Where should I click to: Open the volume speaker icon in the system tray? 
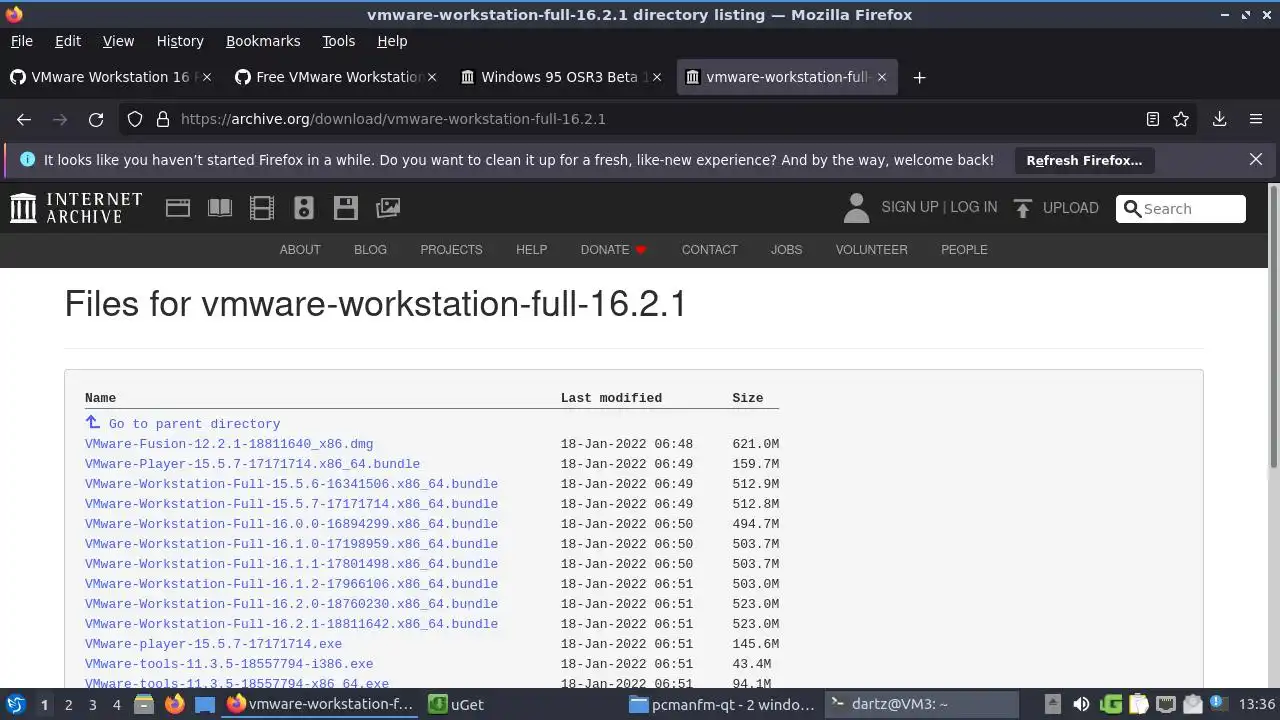[x=1081, y=704]
